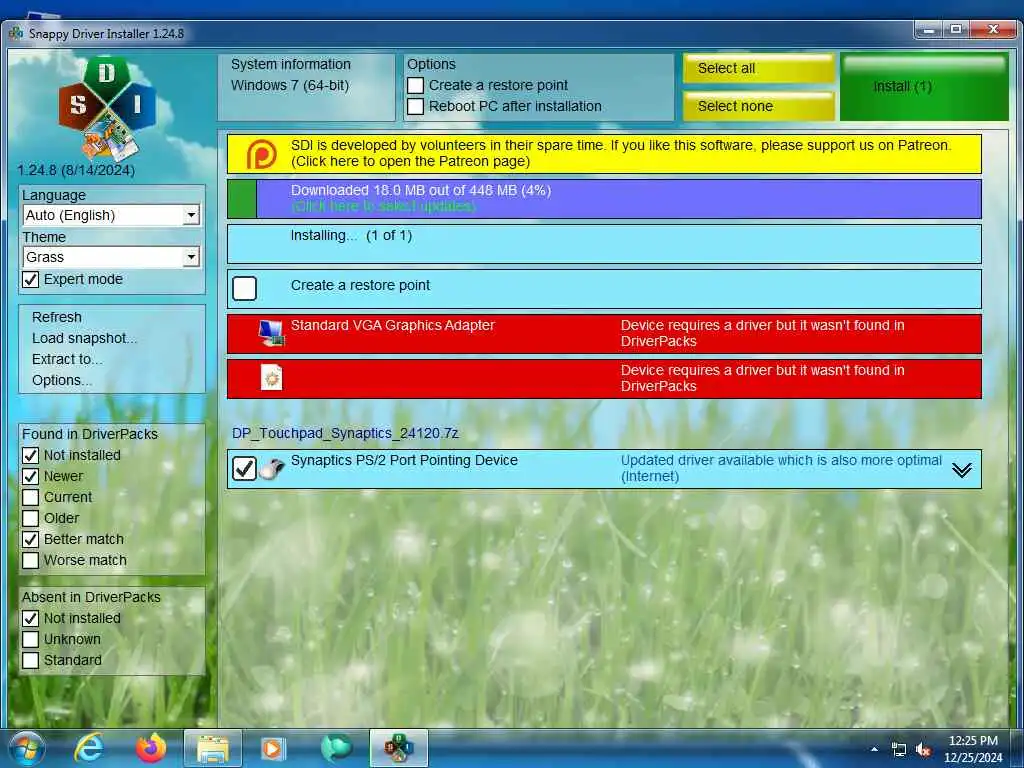Click the System information panel

306,88
